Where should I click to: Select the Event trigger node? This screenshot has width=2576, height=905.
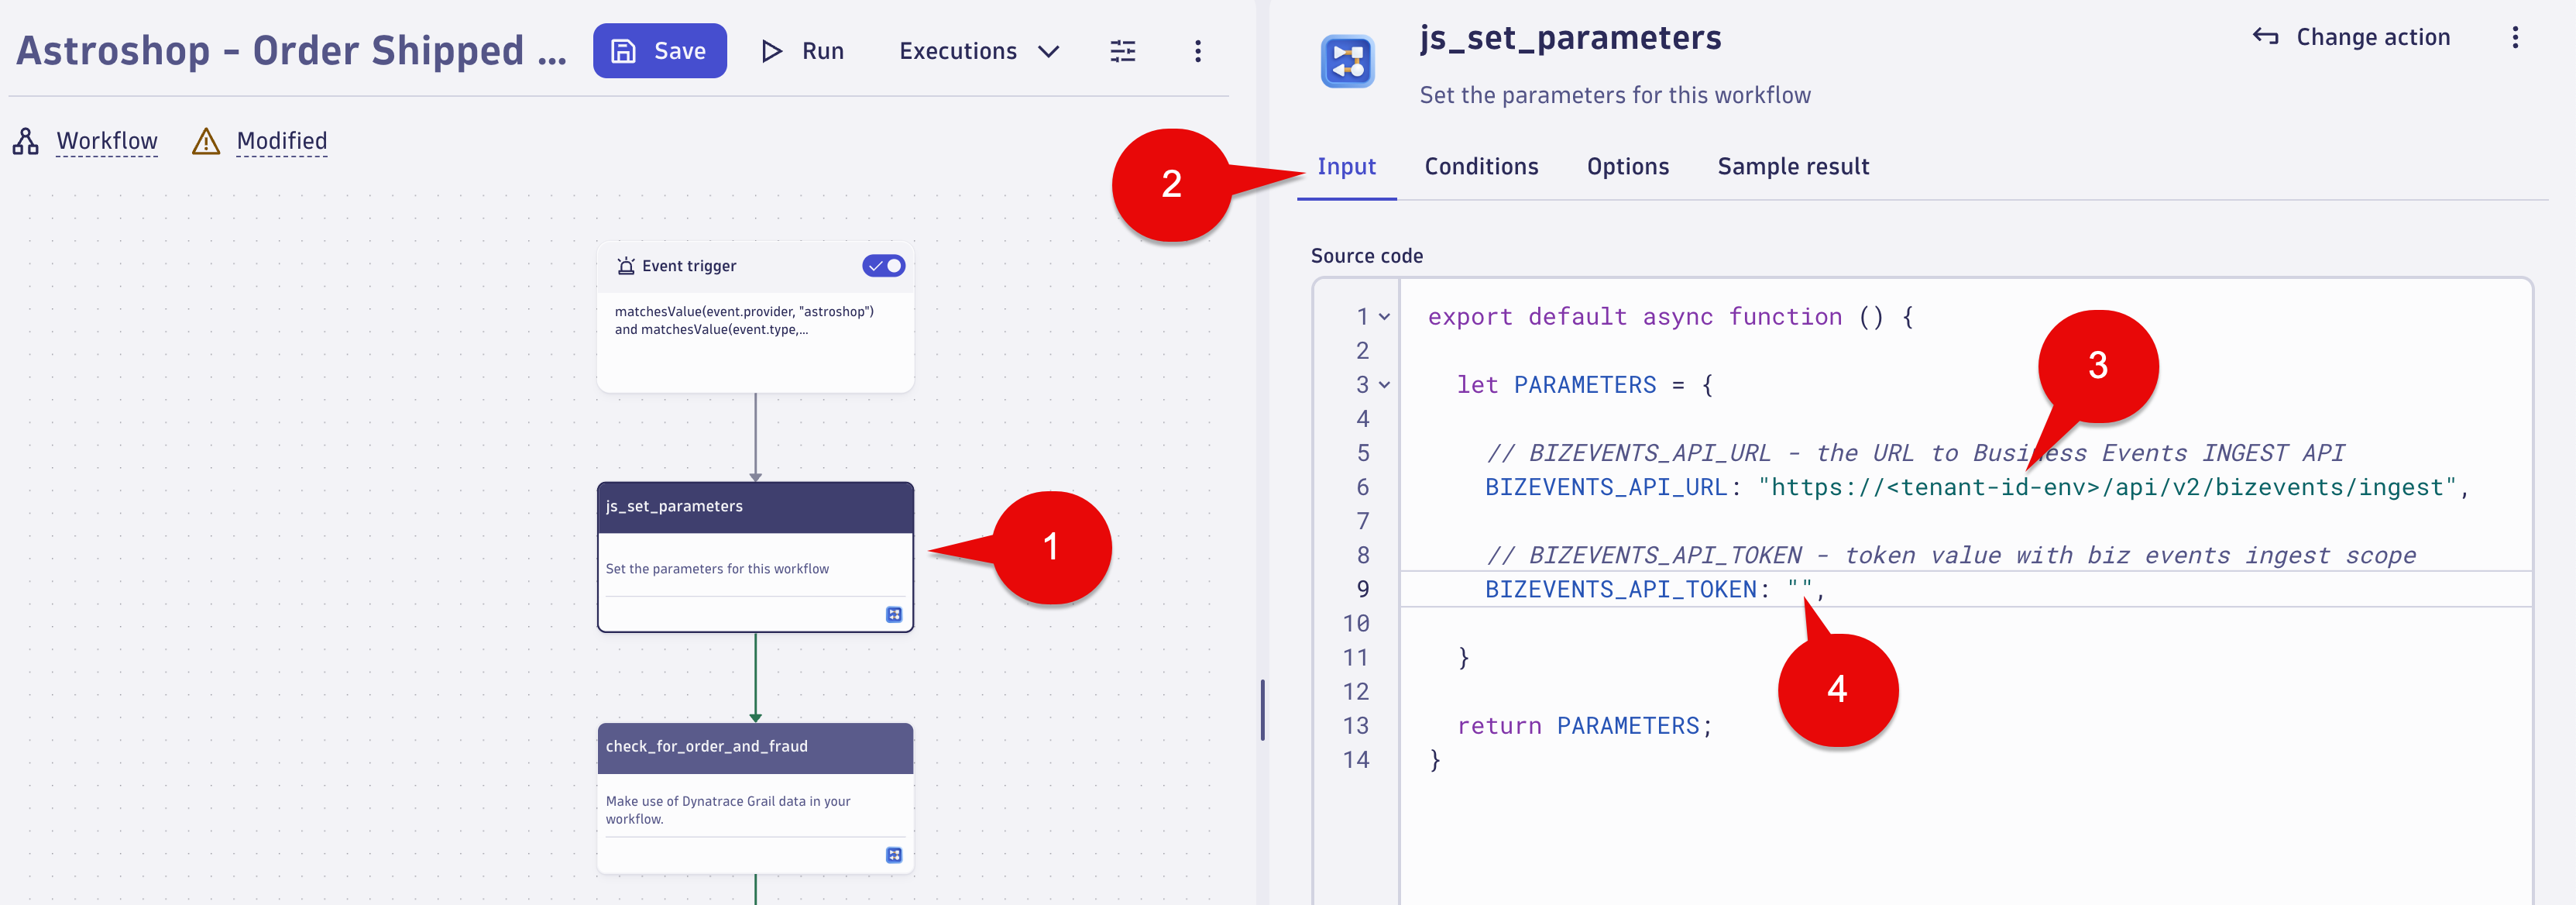(x=755, y=317)
